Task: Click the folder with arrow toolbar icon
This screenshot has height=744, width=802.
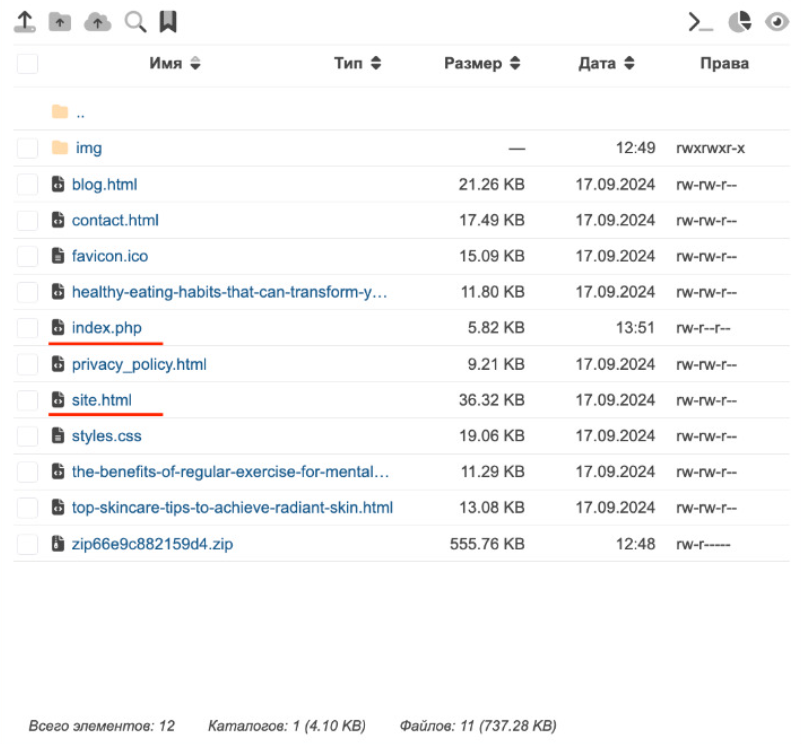Action: tap(60, 22)
